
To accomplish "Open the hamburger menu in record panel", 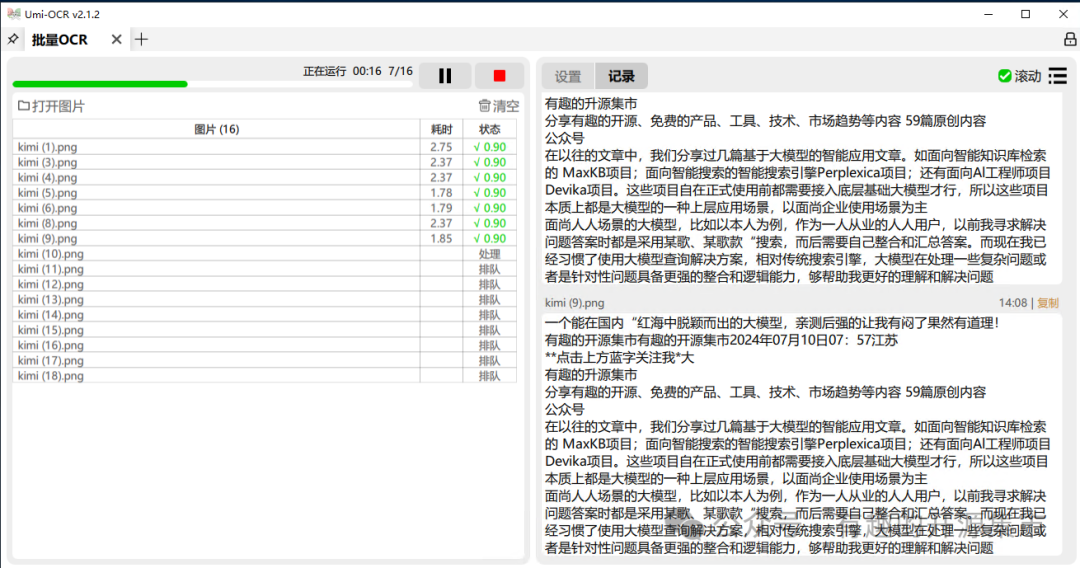I will click(x=1057, y=76).
